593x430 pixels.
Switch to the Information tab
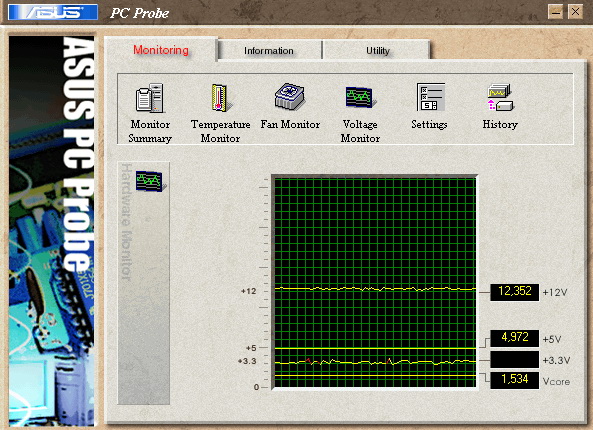coord(269,50)
